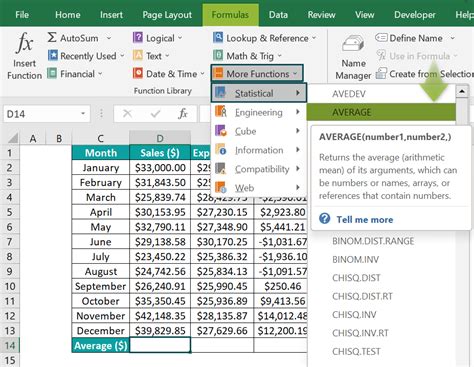The image size is (474, 367).
Task: Select column C header
Action: pos(101,138)
